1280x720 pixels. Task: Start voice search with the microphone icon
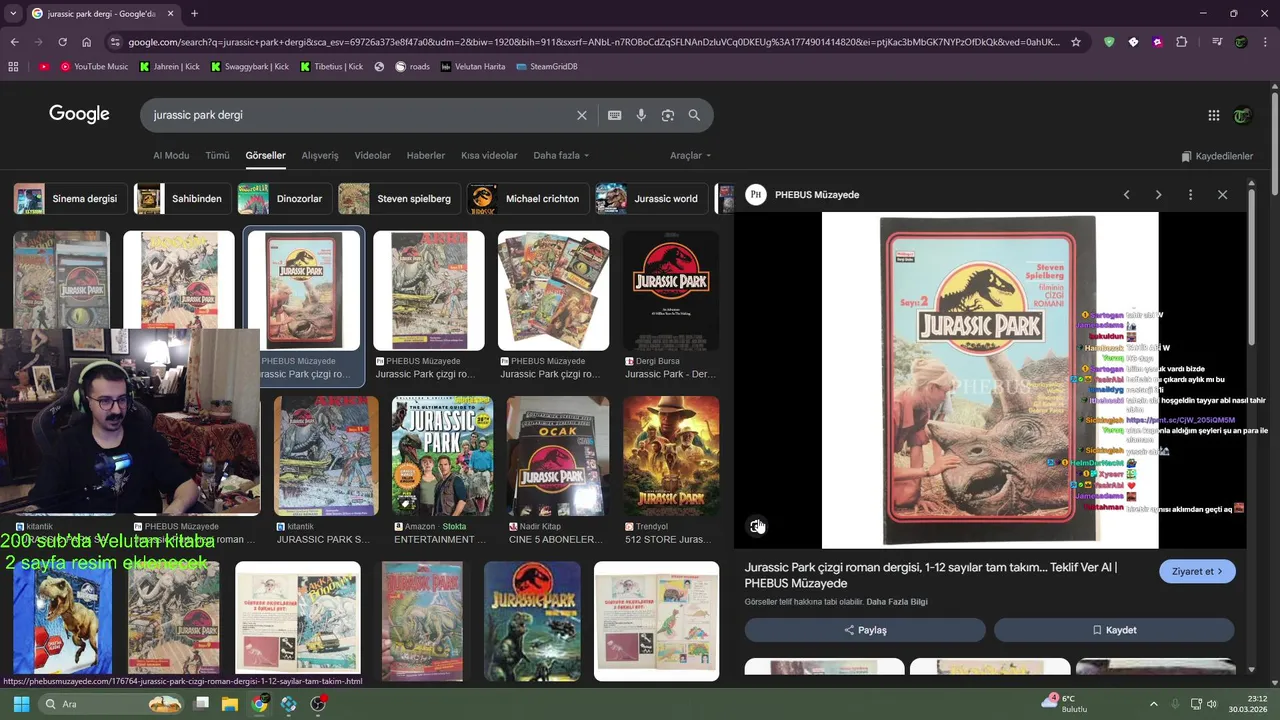641,115
